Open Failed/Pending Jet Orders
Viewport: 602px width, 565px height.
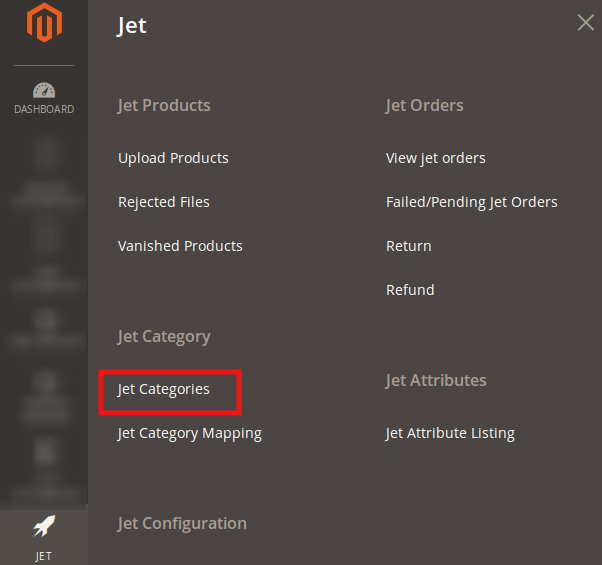tap(471, 202)
